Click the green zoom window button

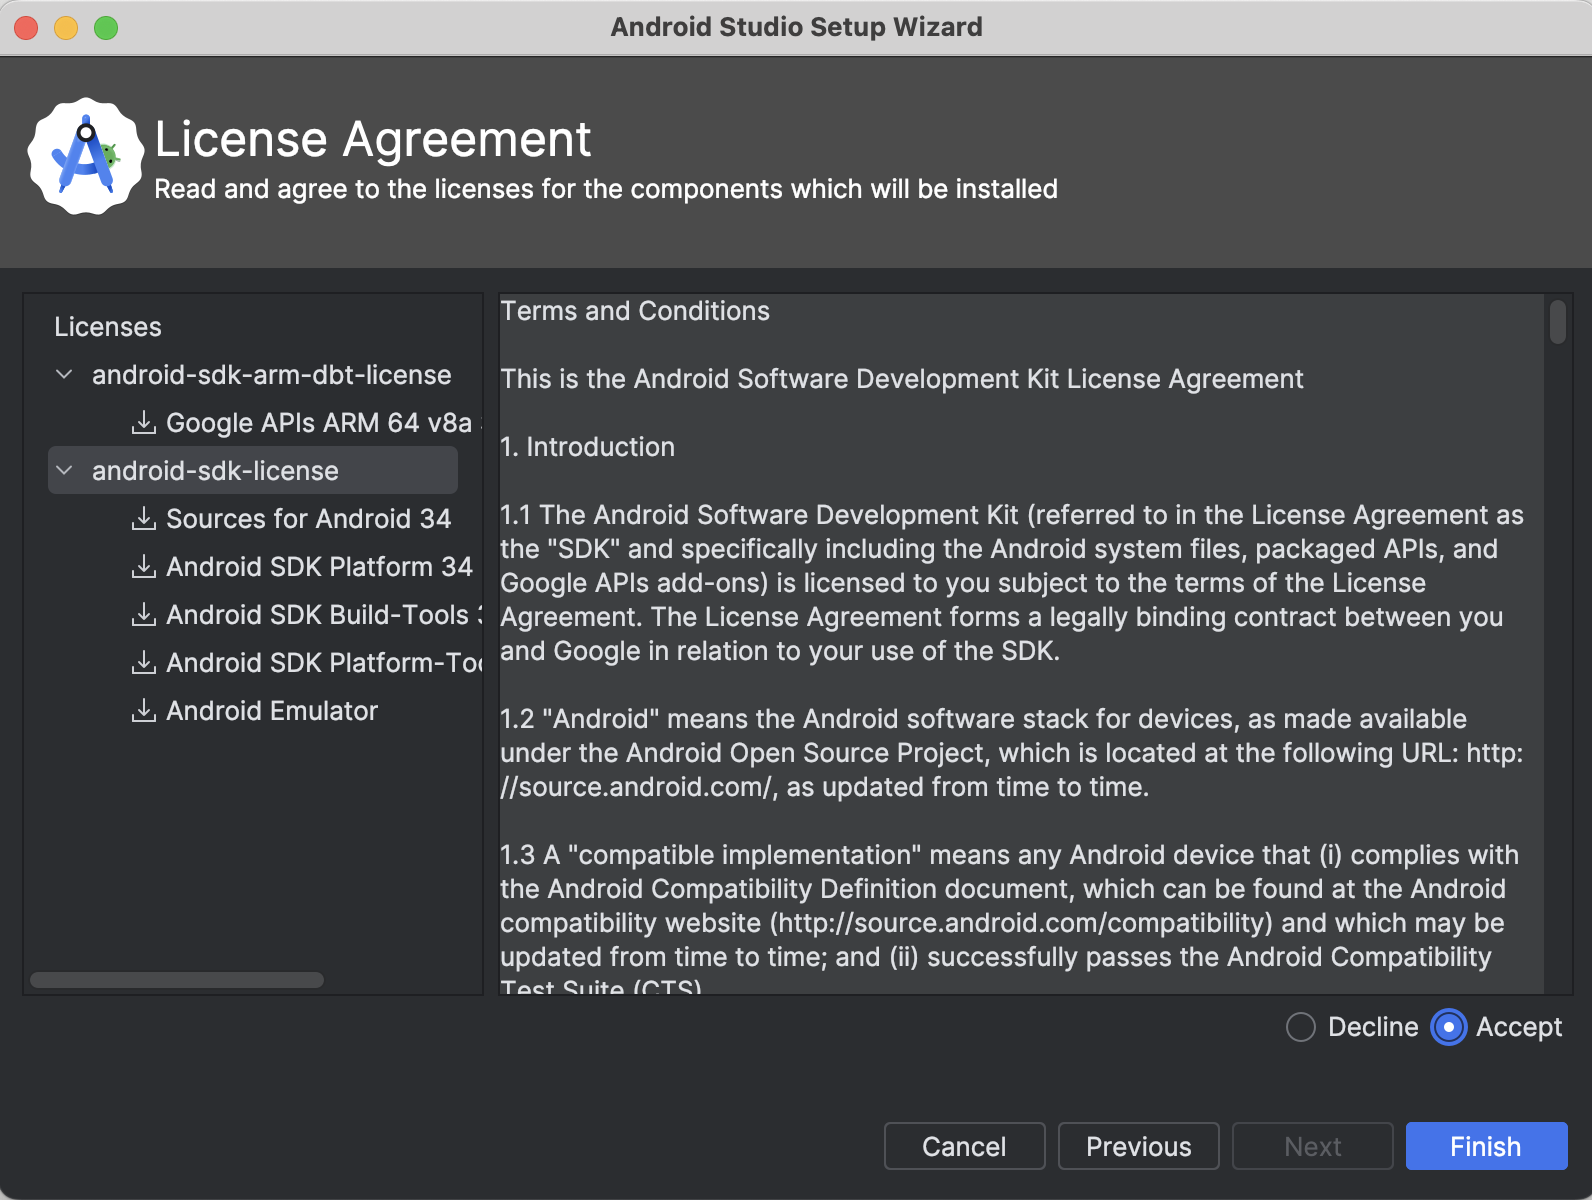(x=106, y=28)
